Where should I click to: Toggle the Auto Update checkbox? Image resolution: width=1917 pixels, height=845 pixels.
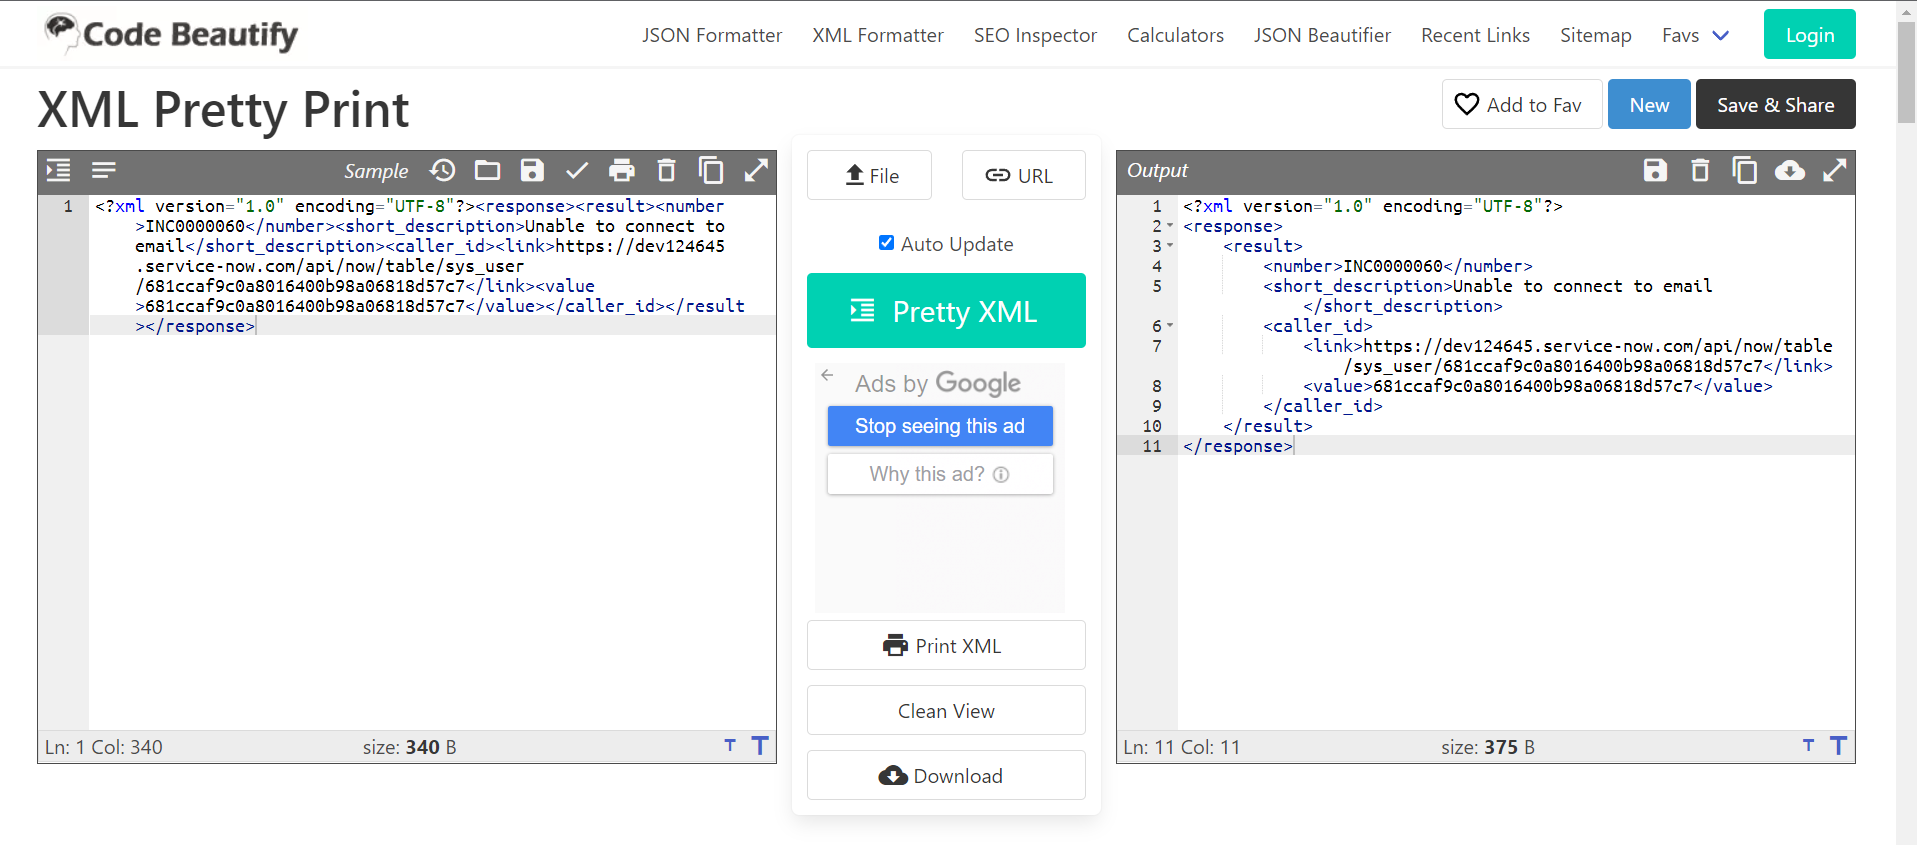point(886,242)
